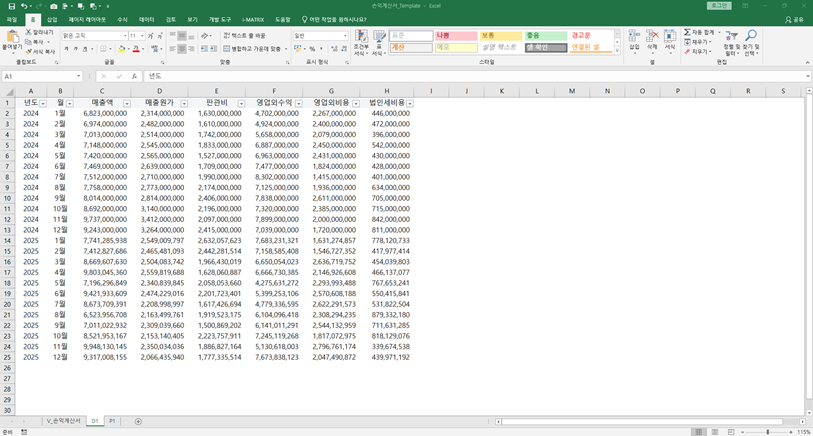Screen dimensions: 813x436
Task: Apply the 나쁨 (Bad) cell style
Action: 455,35
